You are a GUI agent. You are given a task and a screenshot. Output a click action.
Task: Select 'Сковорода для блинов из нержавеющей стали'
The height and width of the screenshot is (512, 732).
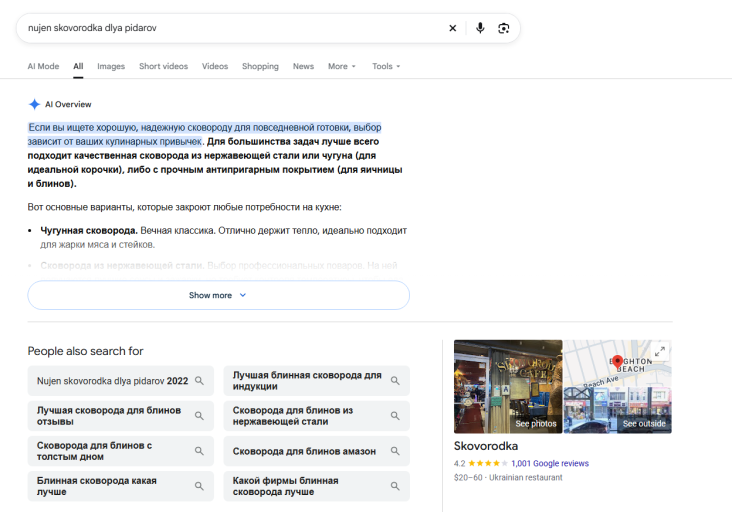(317, 416)
